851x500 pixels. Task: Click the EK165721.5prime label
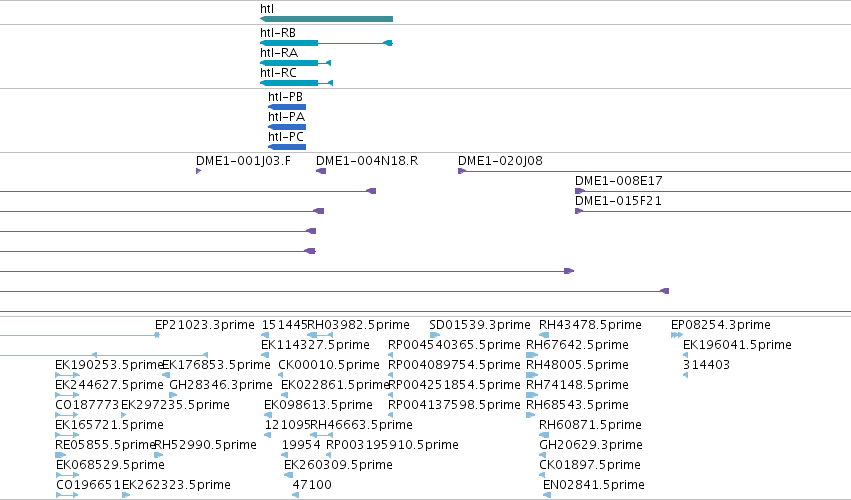(109, 426)
